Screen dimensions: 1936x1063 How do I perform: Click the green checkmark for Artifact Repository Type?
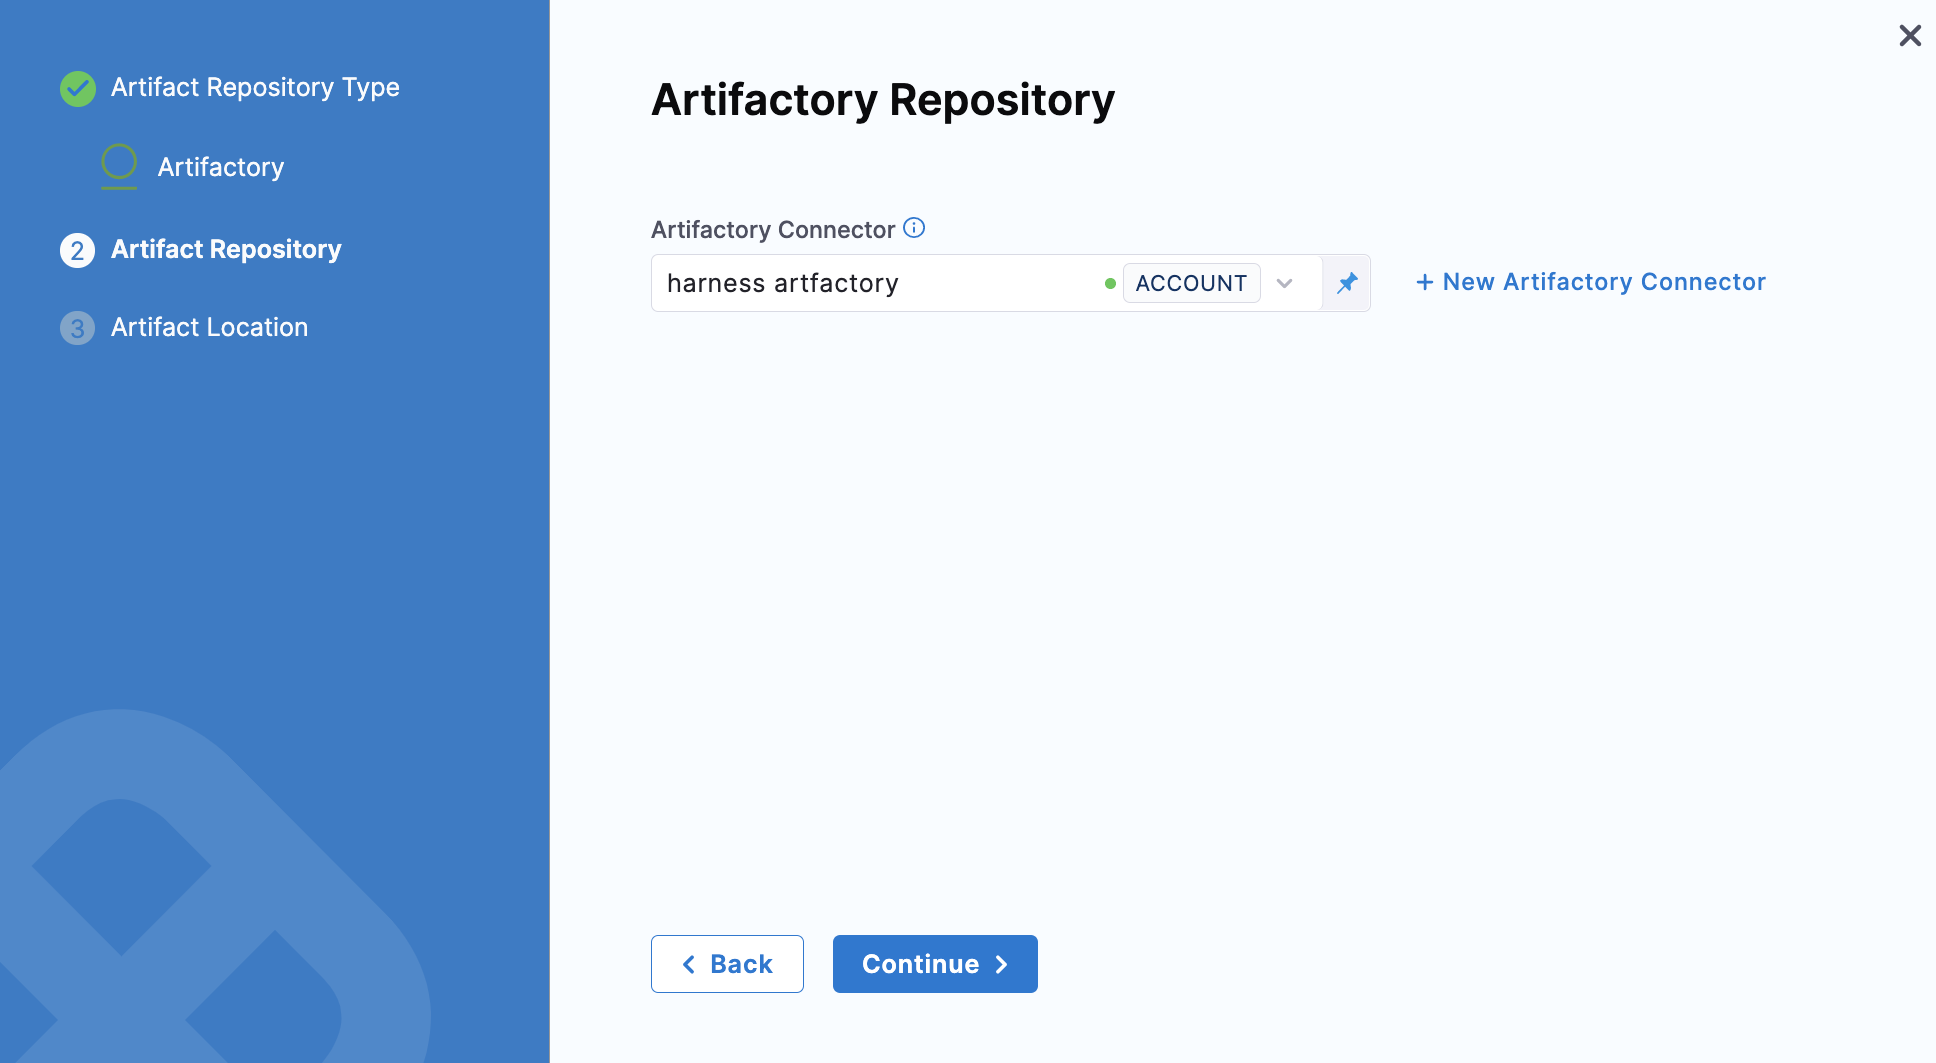coord(78,88)
